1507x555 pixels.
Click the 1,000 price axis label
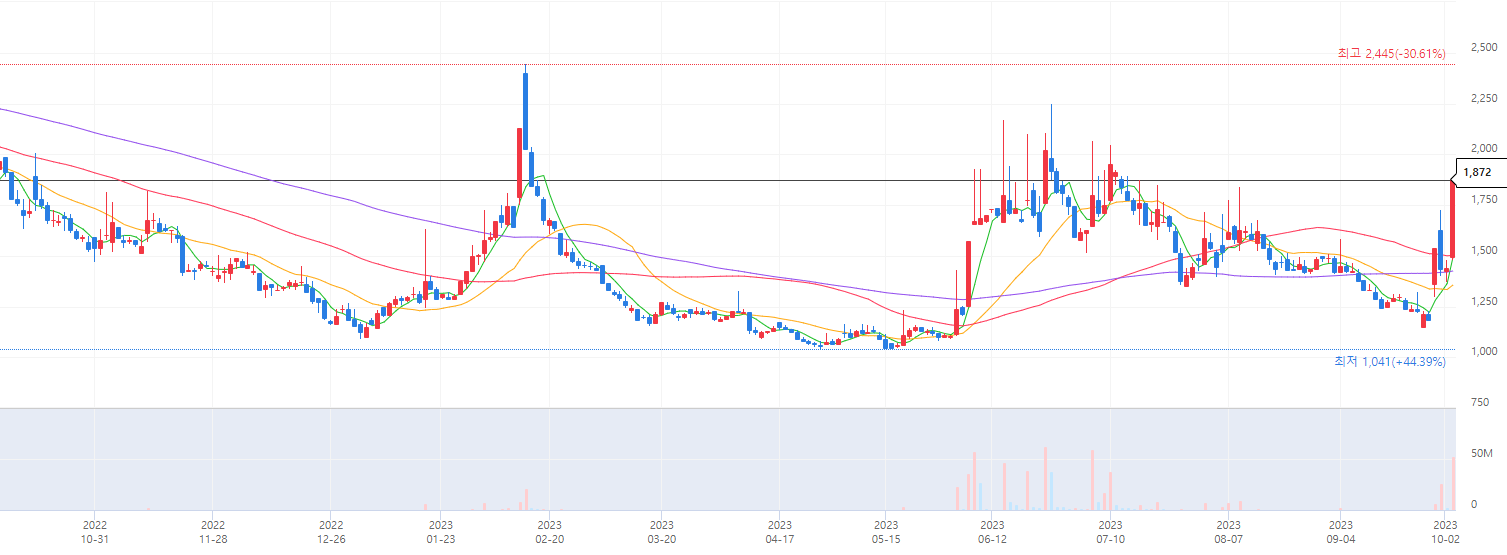click(1484, 352)
